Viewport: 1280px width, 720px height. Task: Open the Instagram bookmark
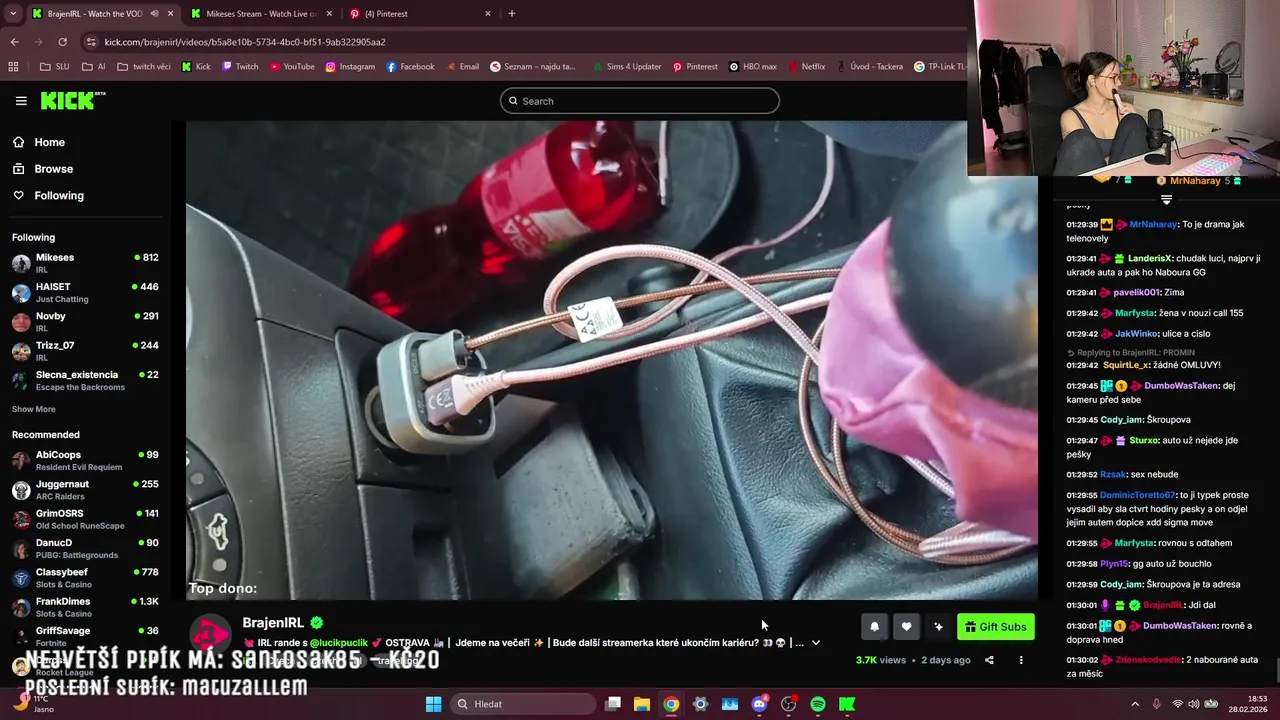[x=350, y=67]
